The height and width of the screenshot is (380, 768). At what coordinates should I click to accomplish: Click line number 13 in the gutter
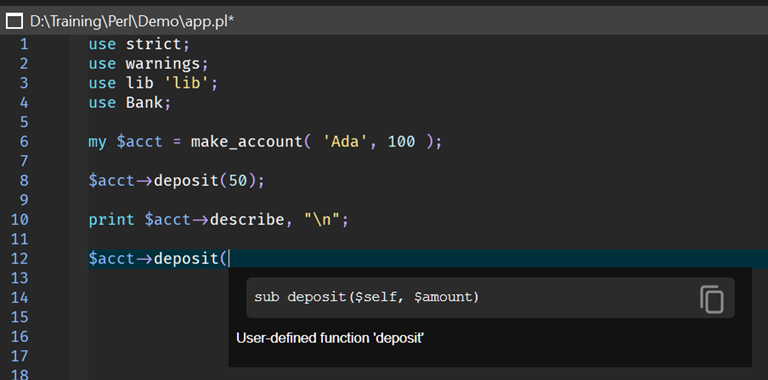(20, 278)
